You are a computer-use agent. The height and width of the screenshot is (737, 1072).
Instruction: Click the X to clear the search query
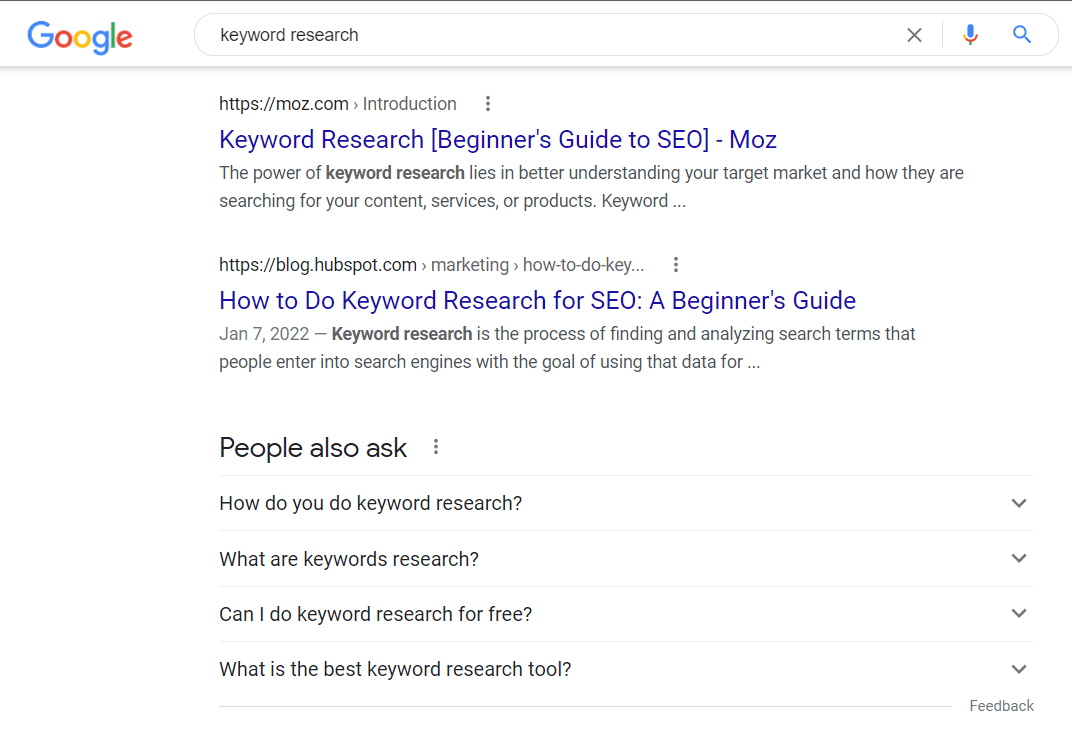pyautogui.click(x=914, y=34)
